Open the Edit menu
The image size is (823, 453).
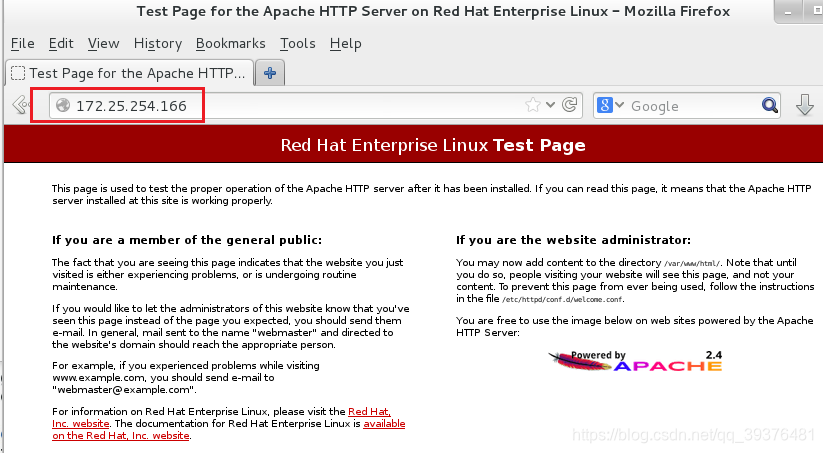(x=61, y=44)
